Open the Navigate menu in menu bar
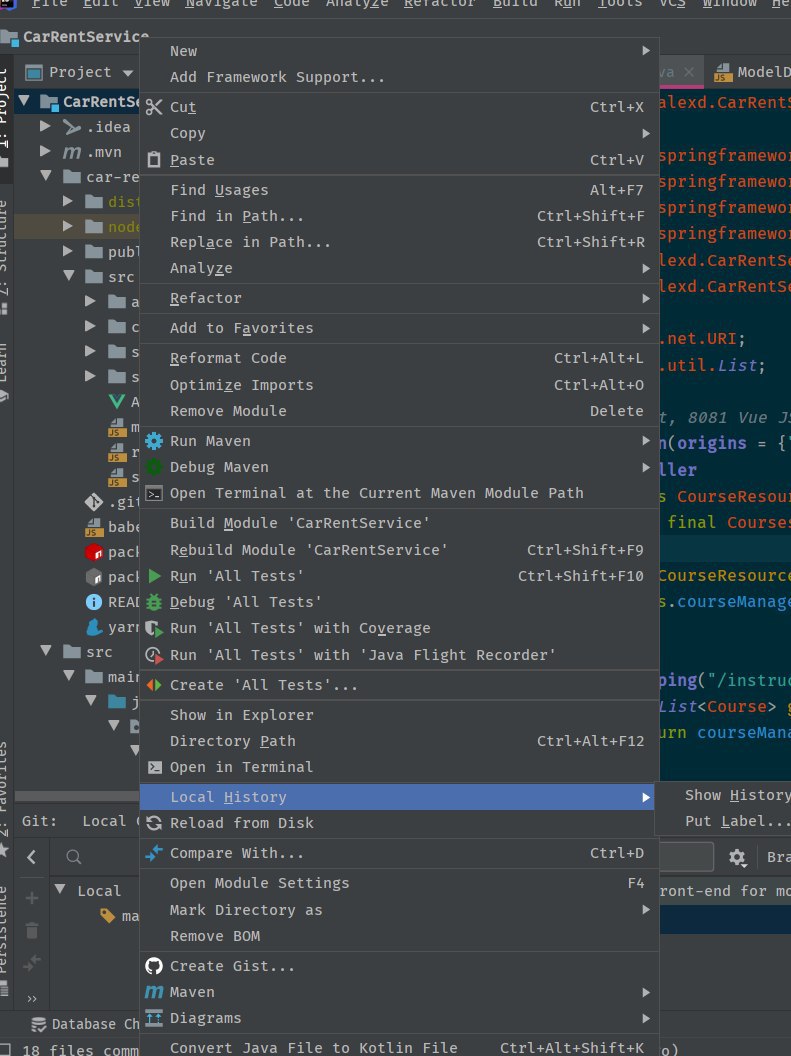The width and height of the screenshot is (791, 1056). pos(221,4)
